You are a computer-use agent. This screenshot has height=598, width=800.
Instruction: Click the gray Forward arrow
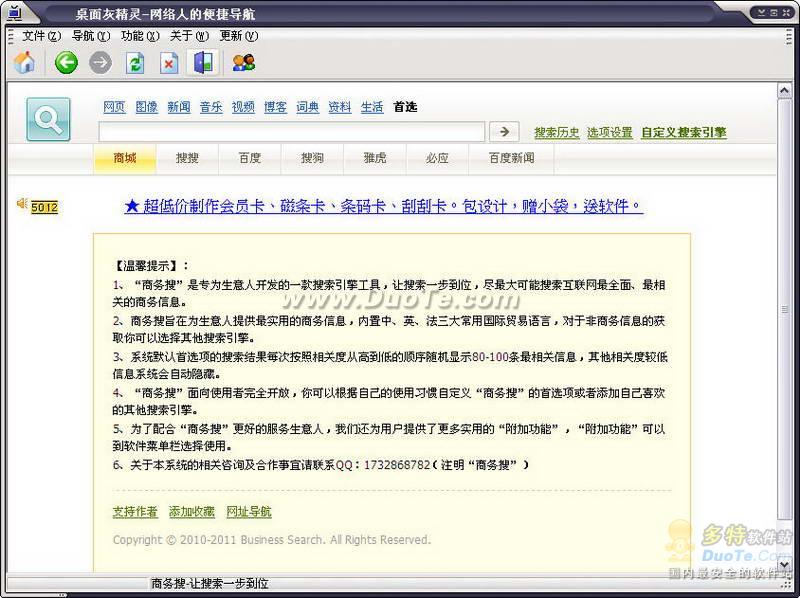coord(101,63)
